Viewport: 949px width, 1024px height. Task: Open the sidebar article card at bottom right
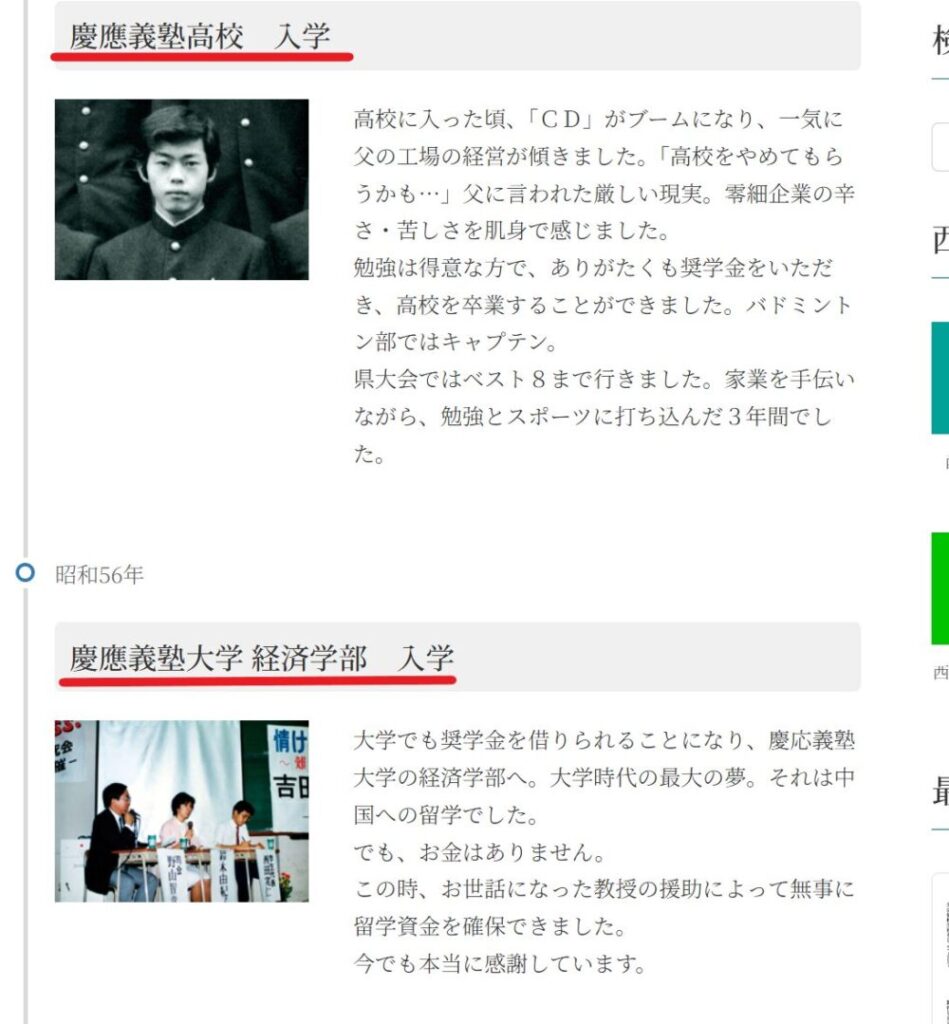[x=941, y=948]
